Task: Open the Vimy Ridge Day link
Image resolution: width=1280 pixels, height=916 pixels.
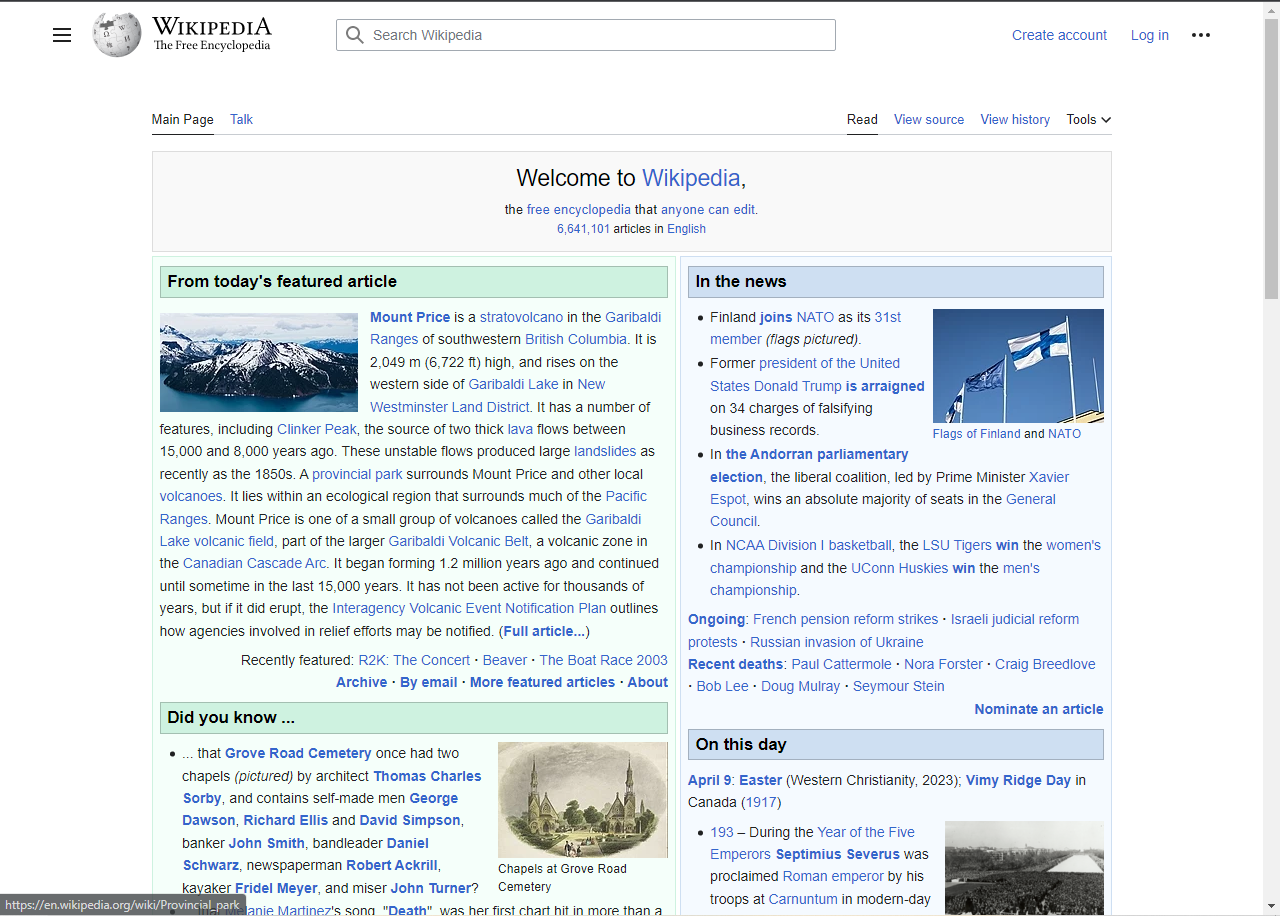Action: click(x=1018, y=780)
